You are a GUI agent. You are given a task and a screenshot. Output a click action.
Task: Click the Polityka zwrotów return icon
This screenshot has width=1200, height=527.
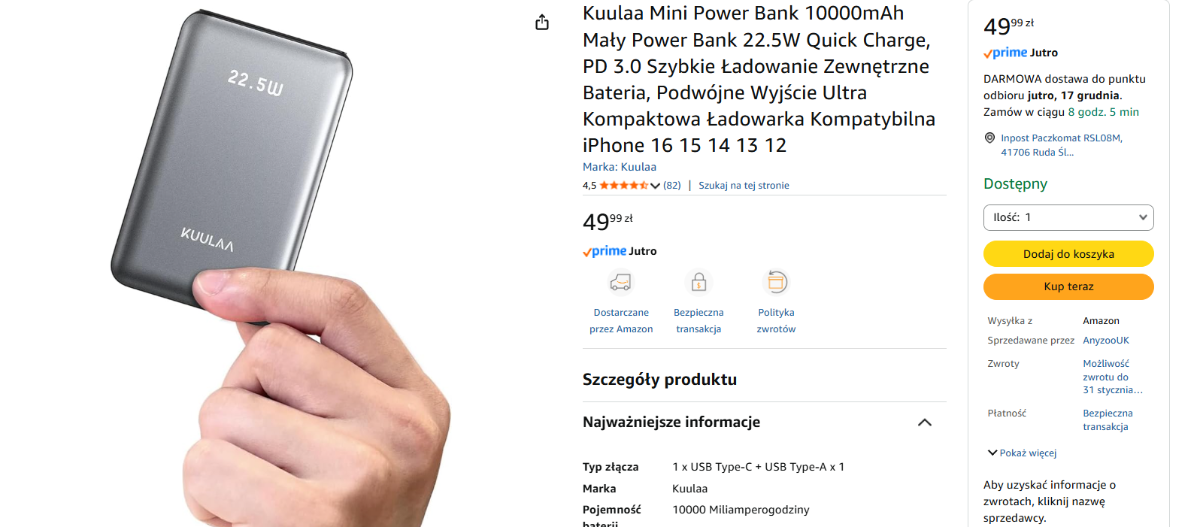776,282
